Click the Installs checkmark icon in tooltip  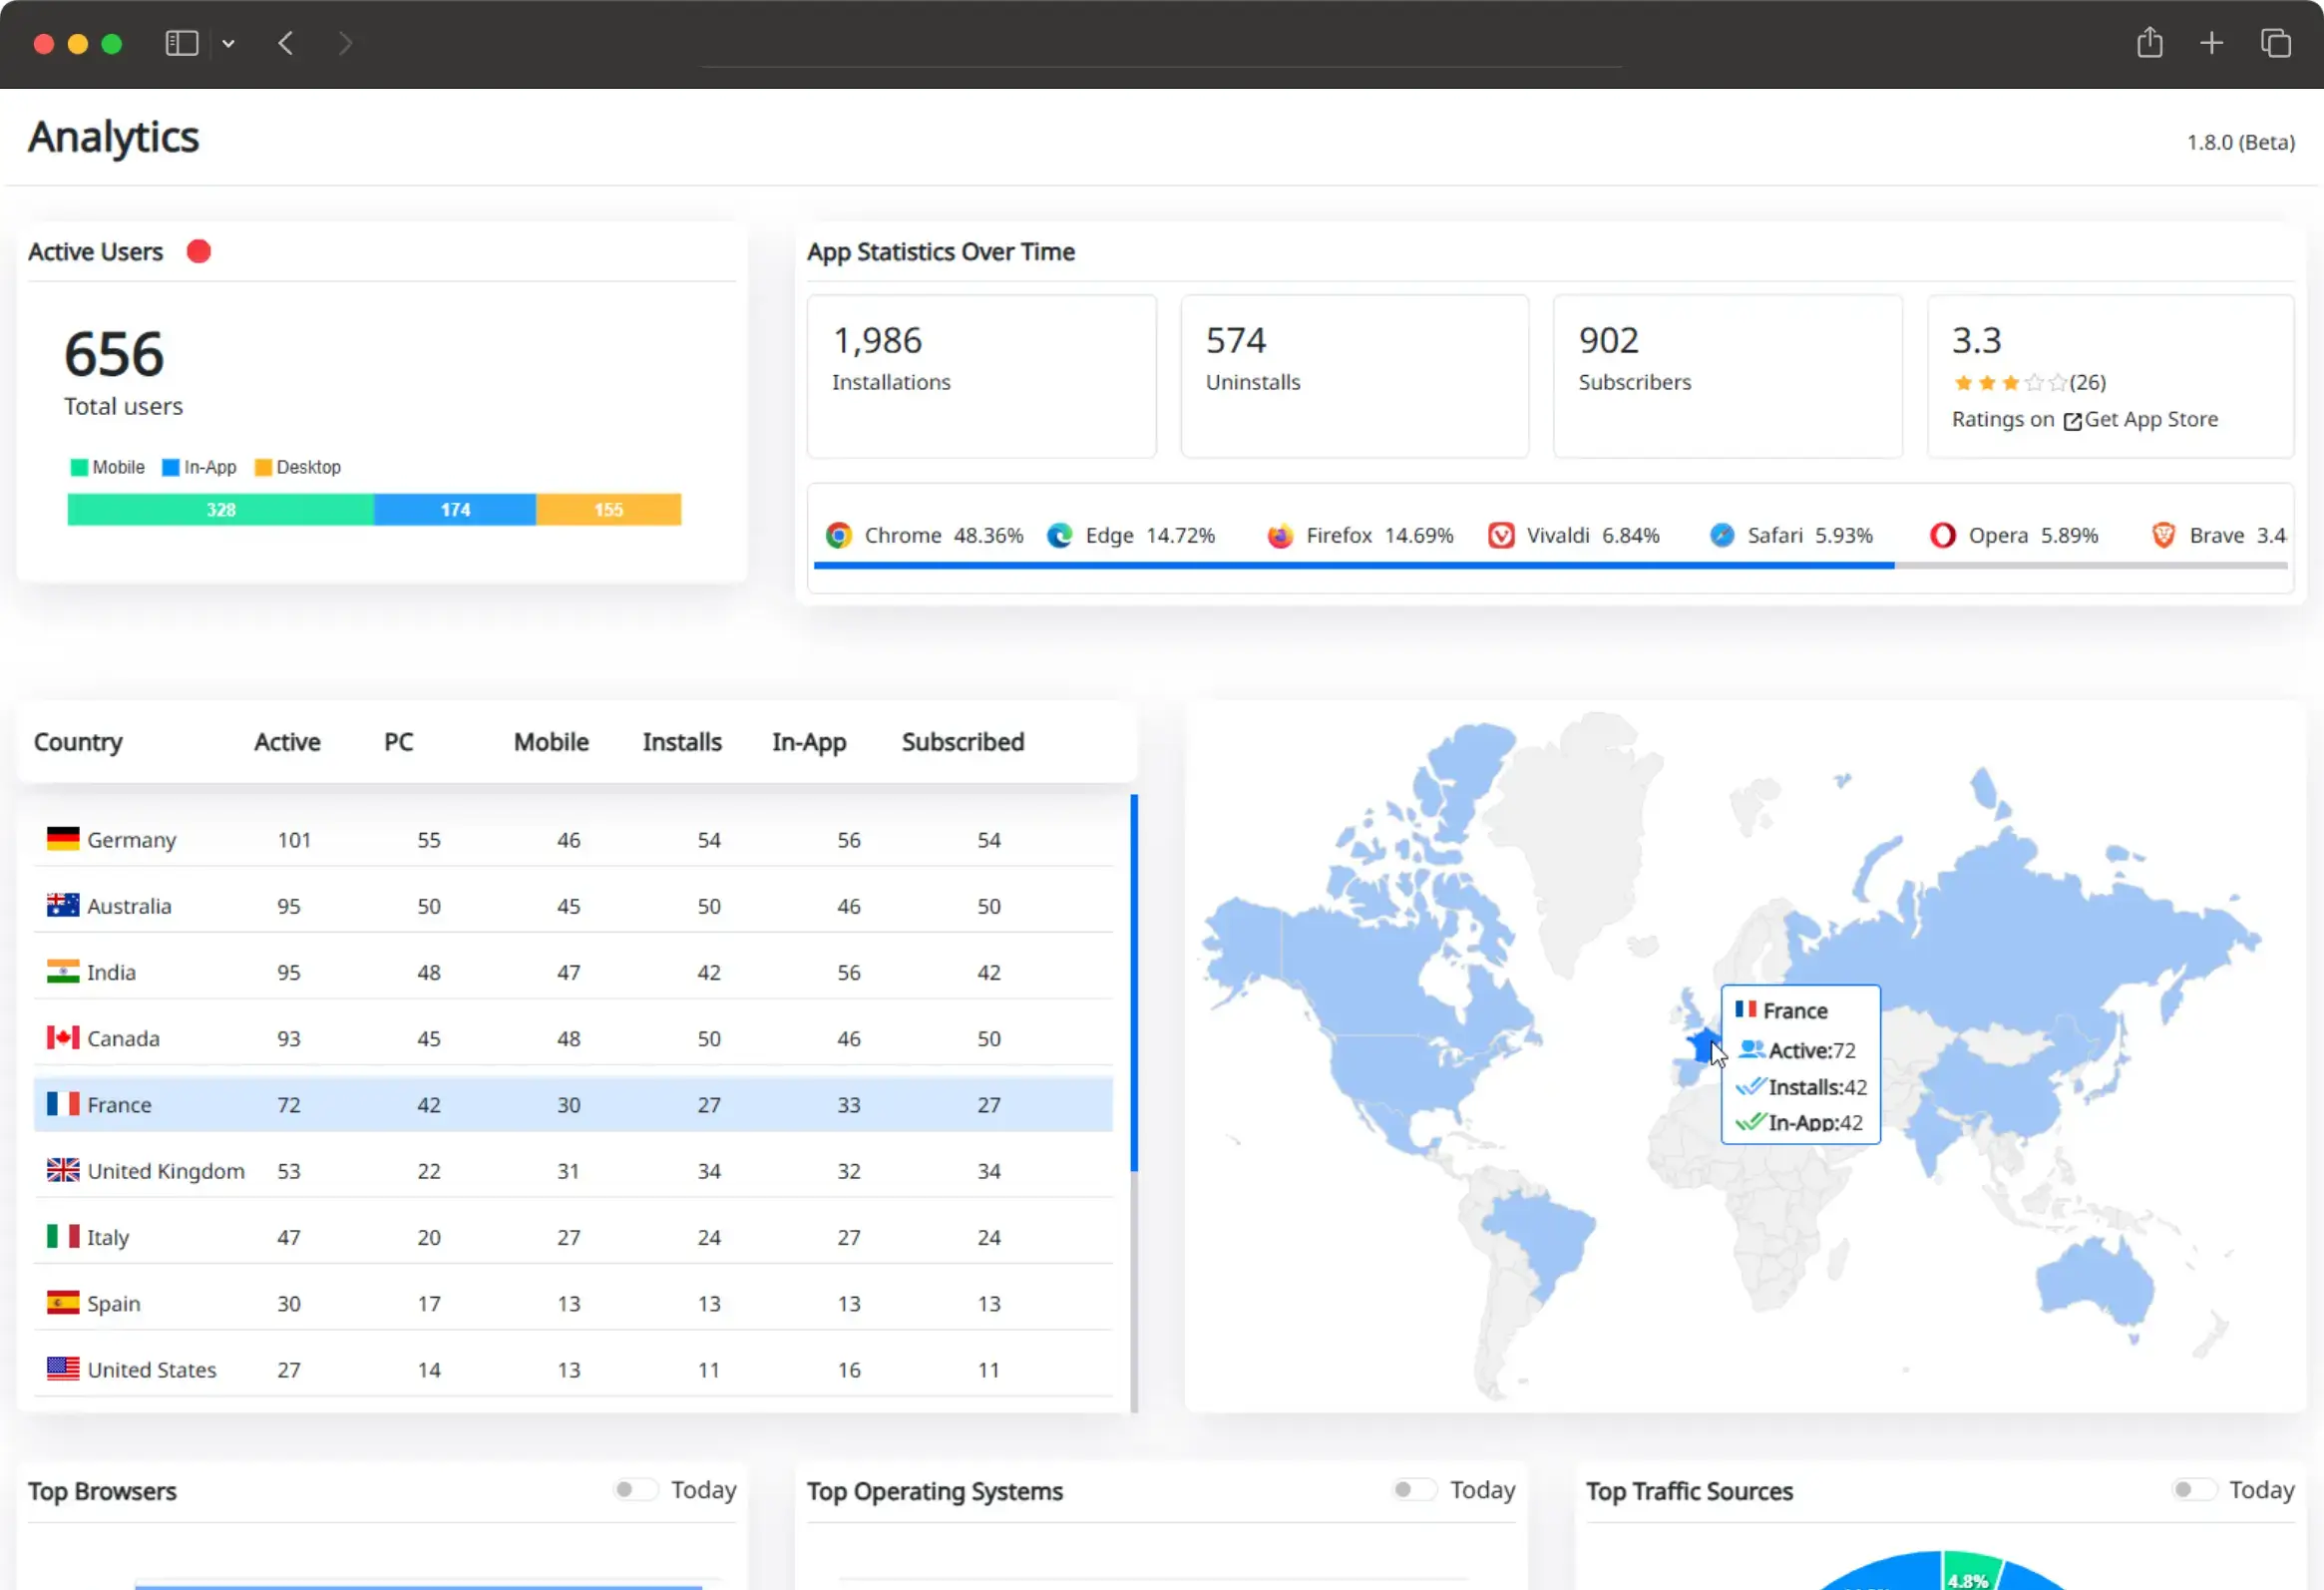tap(1750, 1086)
